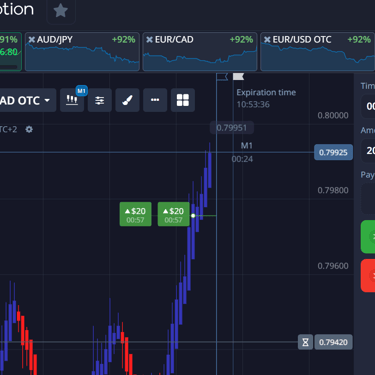This screenshot has width=375, height=375.
Task: Click the hourglass icon at 0.79420
Action: tap(305, 342)
